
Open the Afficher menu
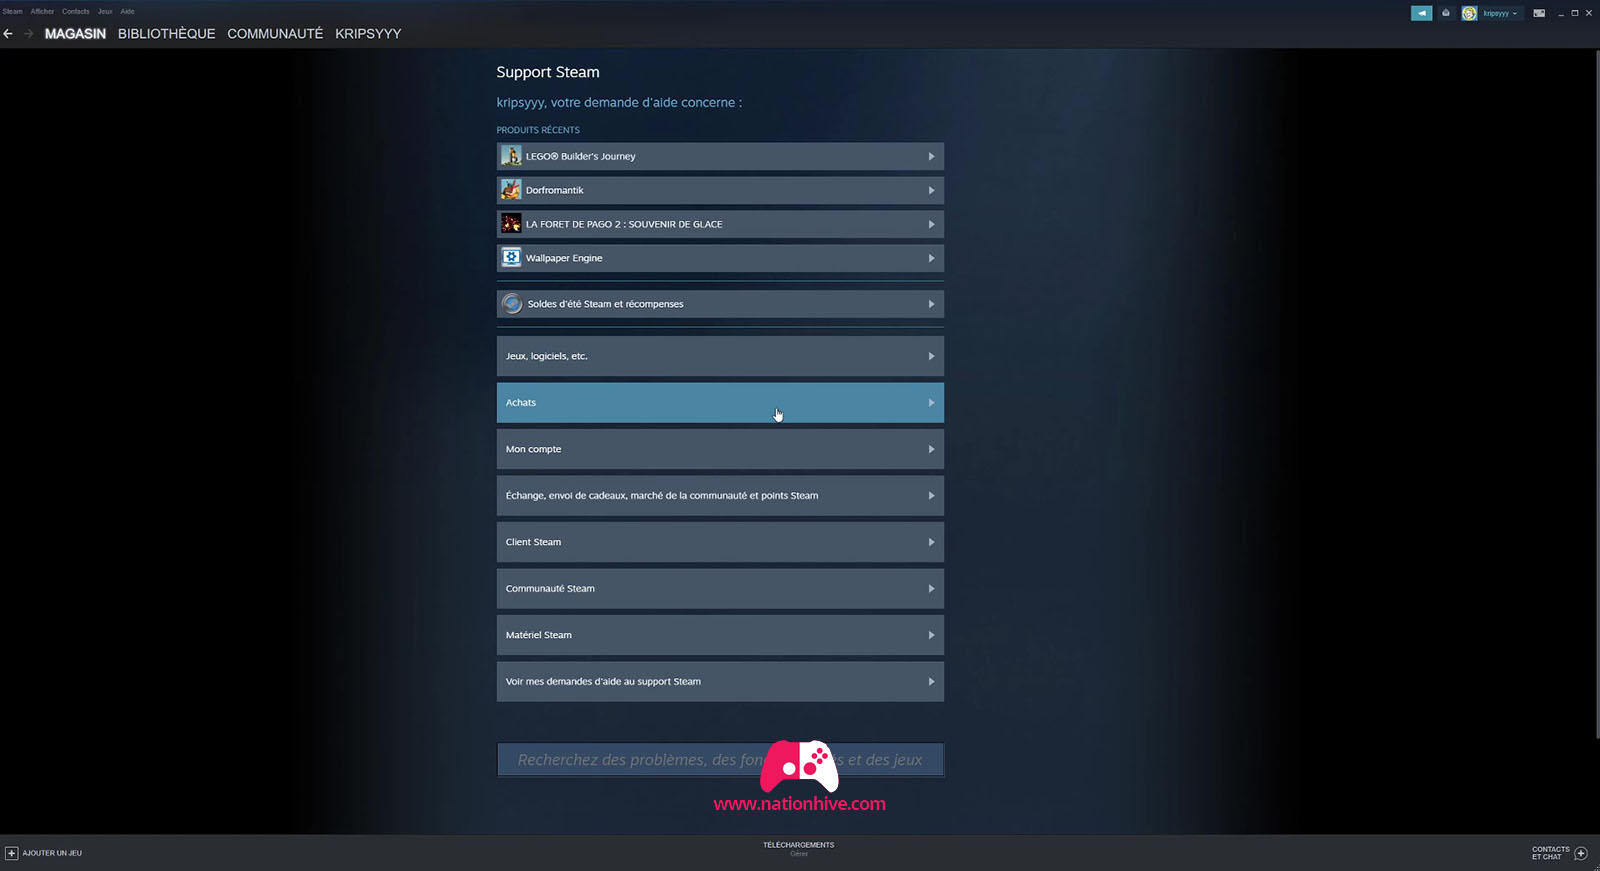pyautogui.click(x=42, y=12)
